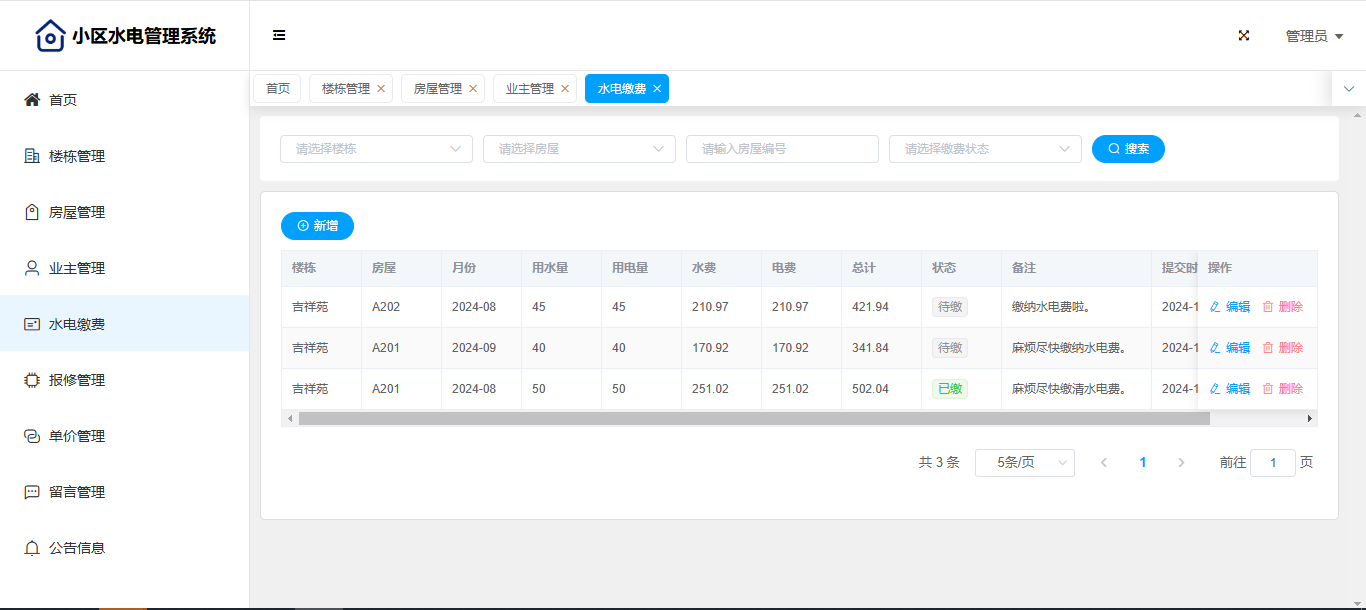Screen dimensions: 1366x610
Task: Expand the 请选择楼栋 dropdown
Action: (376, 149)
